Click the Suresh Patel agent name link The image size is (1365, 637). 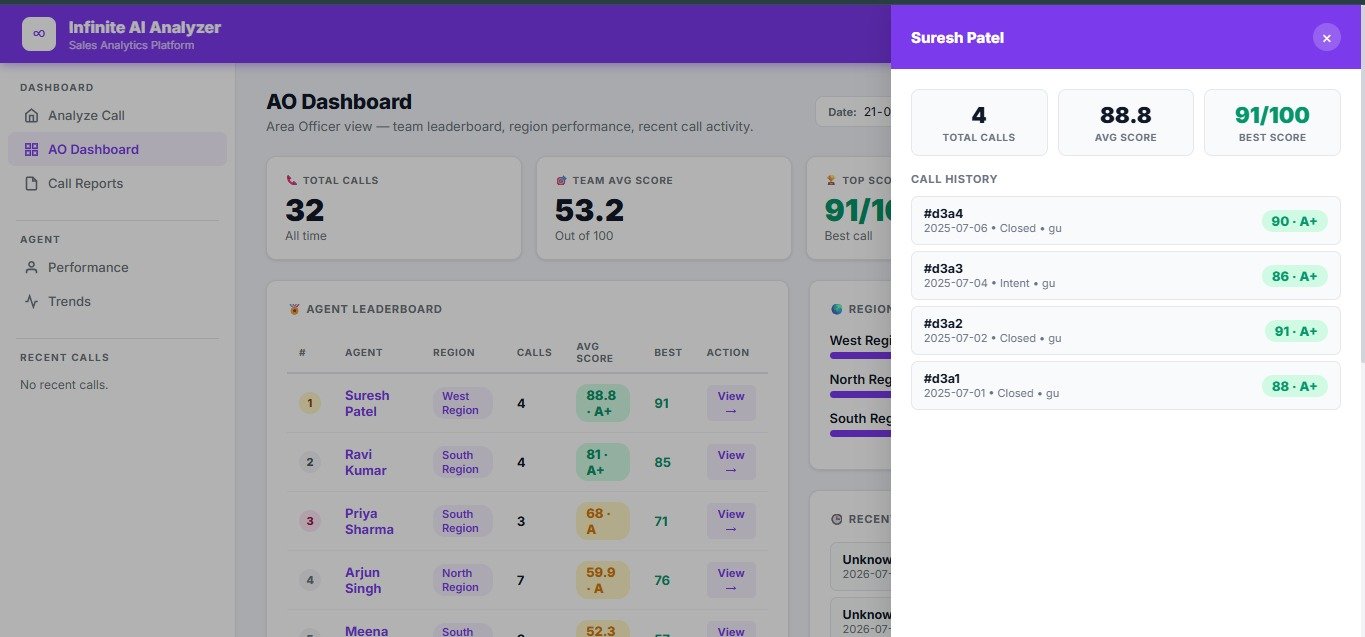tap(367, 403)
